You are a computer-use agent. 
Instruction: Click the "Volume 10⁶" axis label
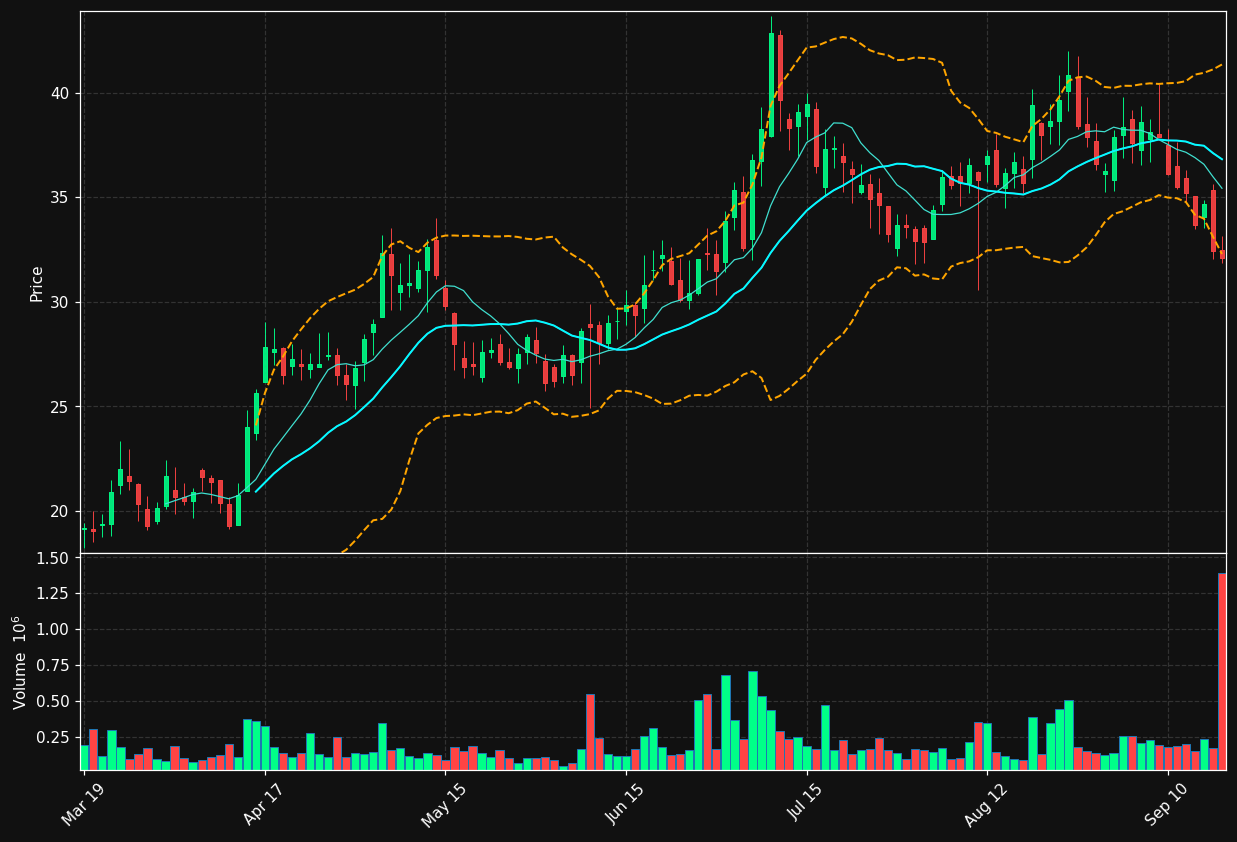[x=21, y=662]
